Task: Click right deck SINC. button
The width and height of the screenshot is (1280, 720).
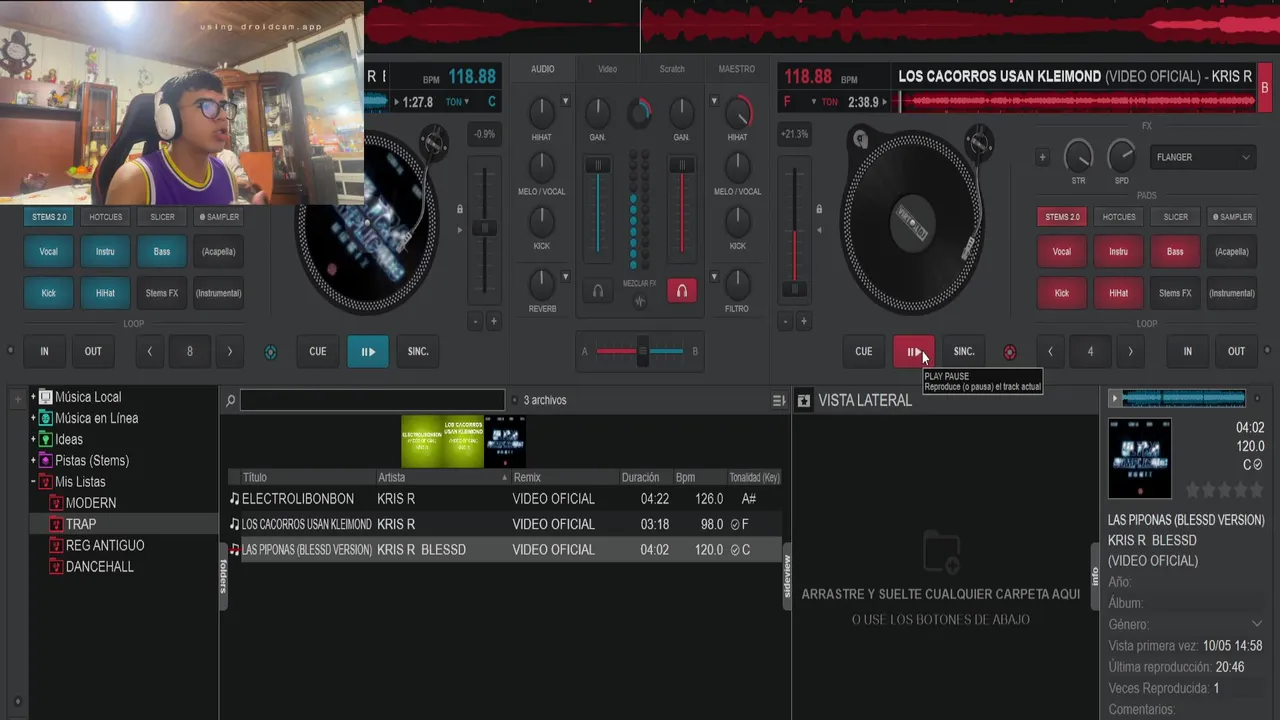Action: click(x=964, y=351)
